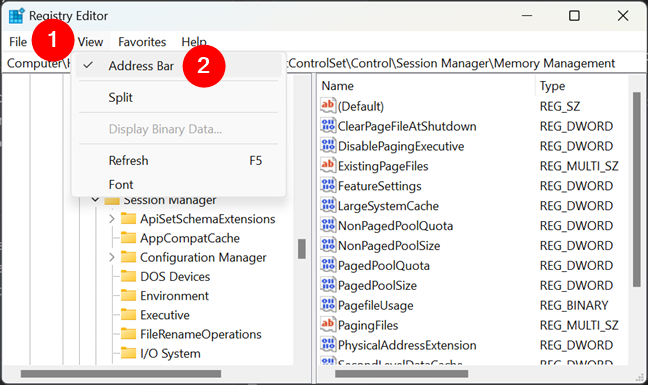The image size is (648, 385).
Task: Click the FeatureSettings DWORD icon
Action: point(328,185)
